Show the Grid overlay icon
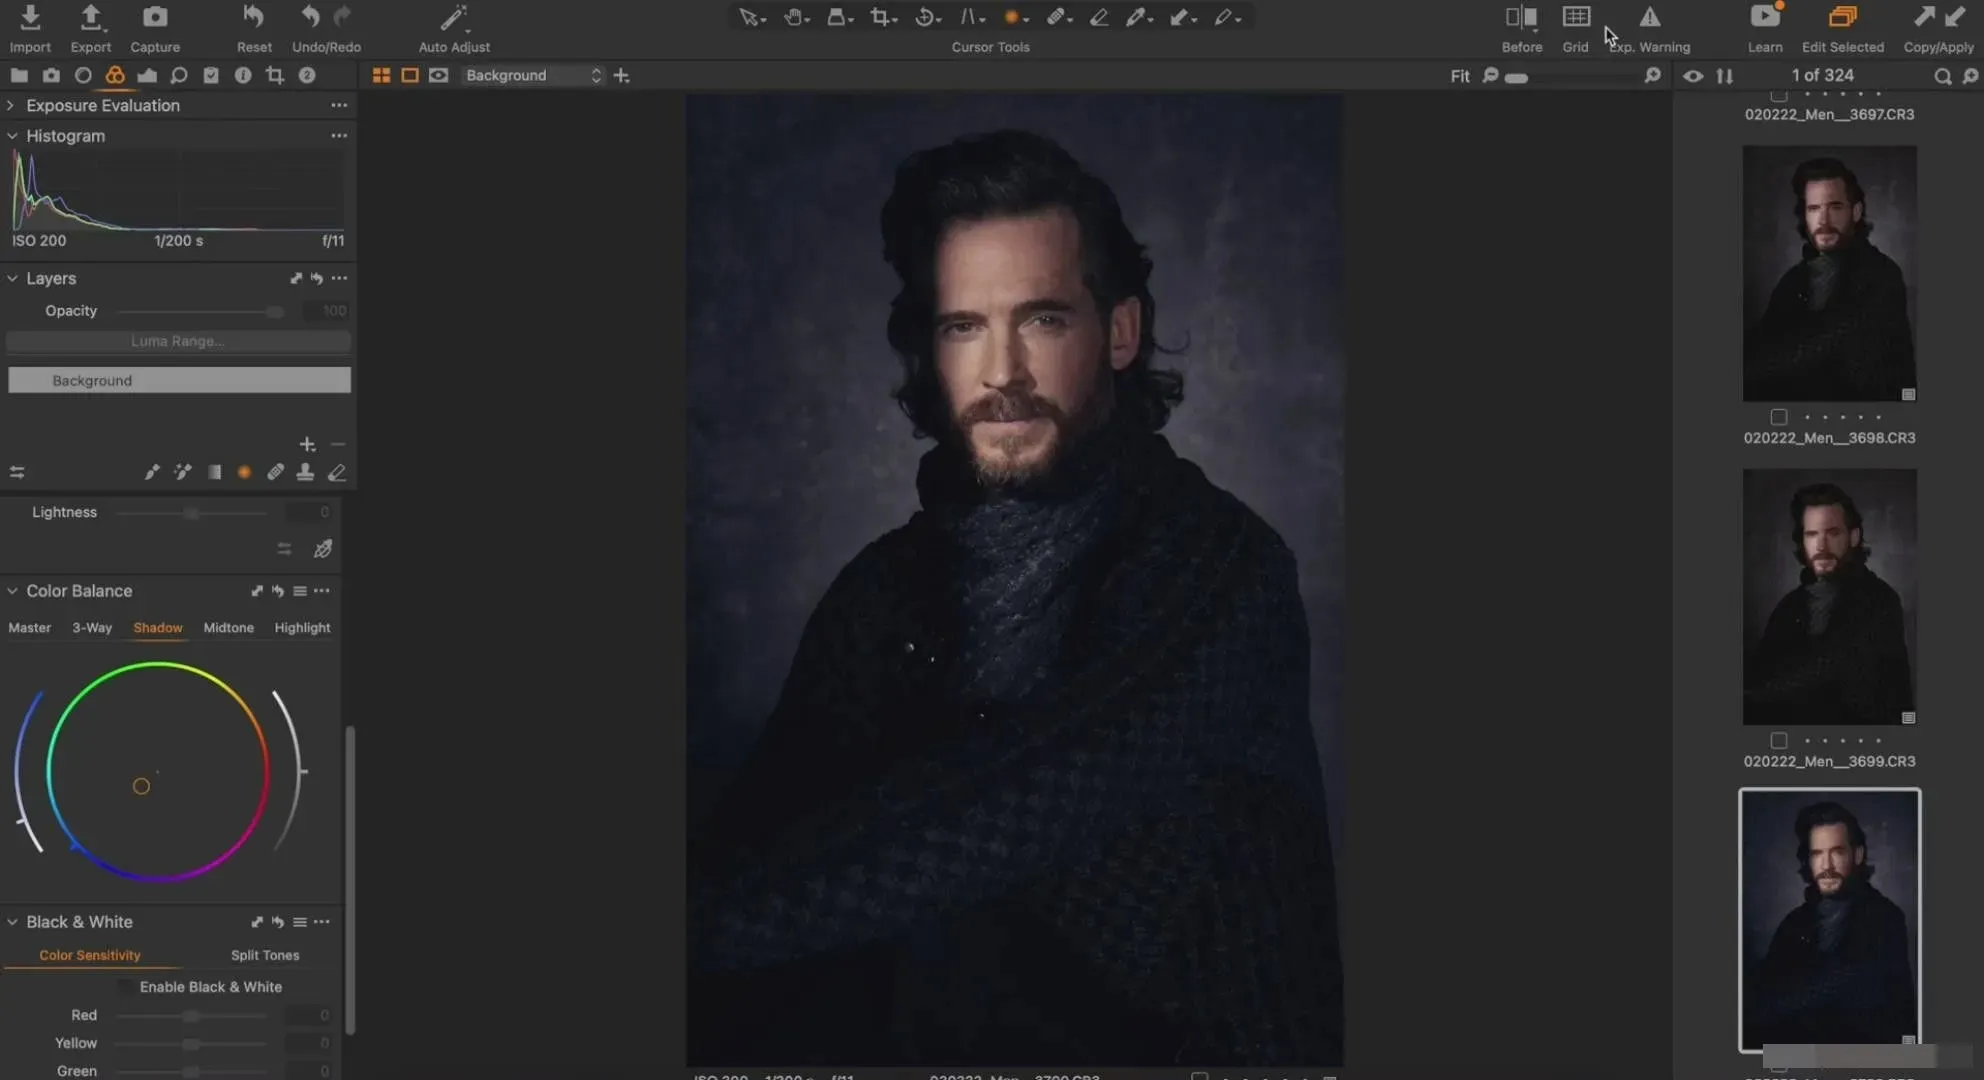Viewport: 1984px width, 1080px height. point(1576,17)
